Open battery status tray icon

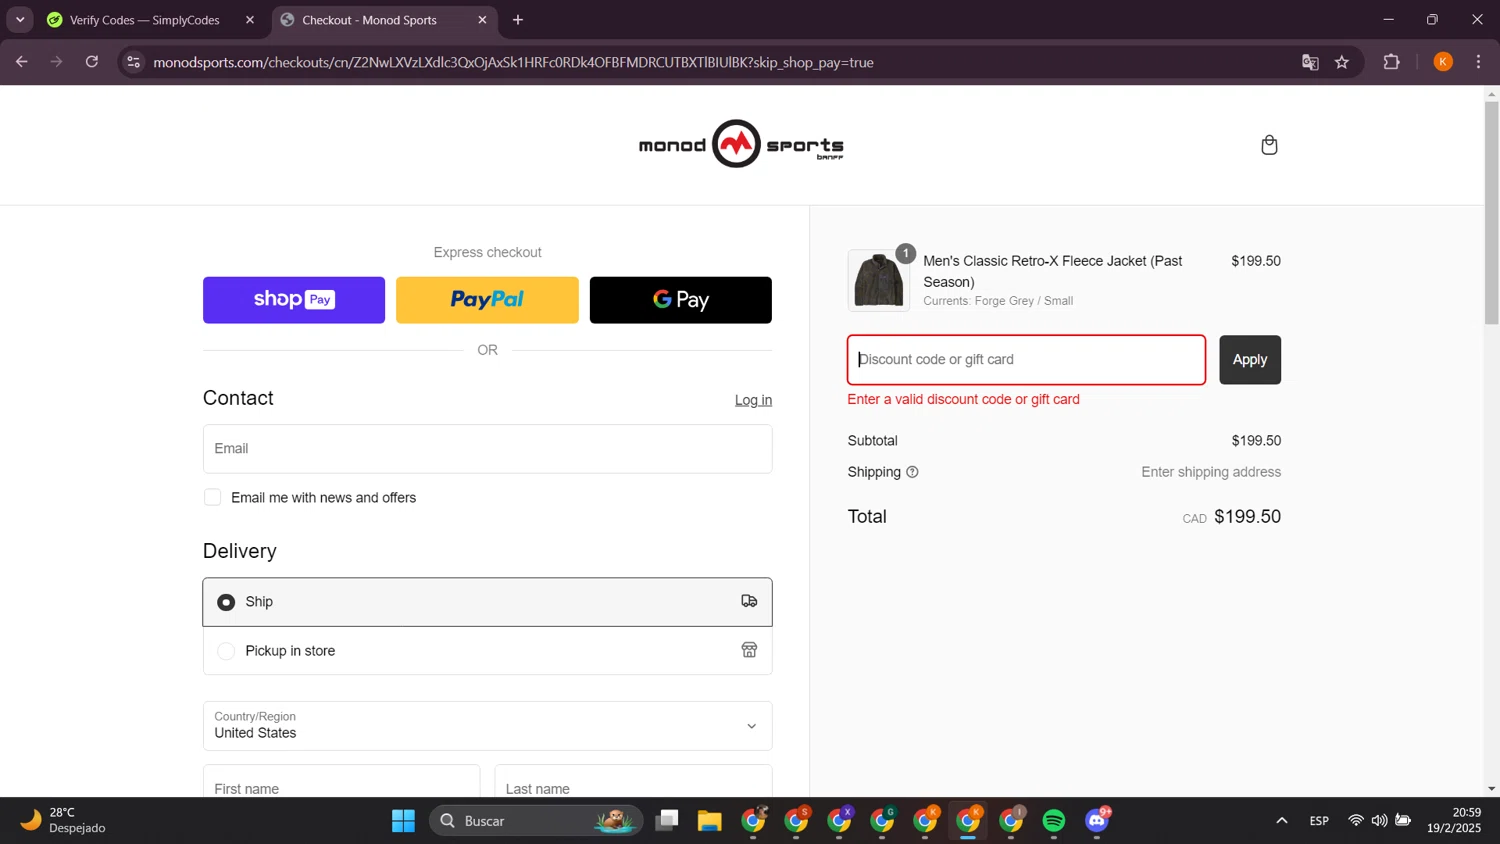click(x=1403, y=821)
